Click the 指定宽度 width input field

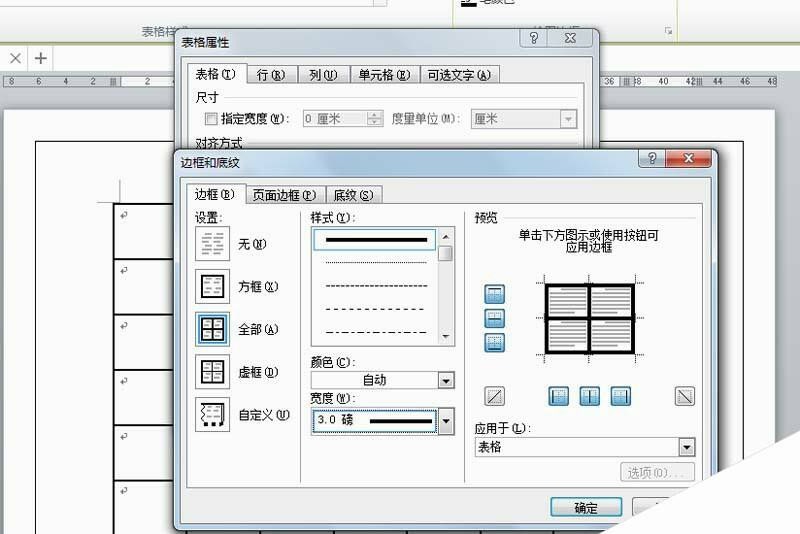(335, 119)
